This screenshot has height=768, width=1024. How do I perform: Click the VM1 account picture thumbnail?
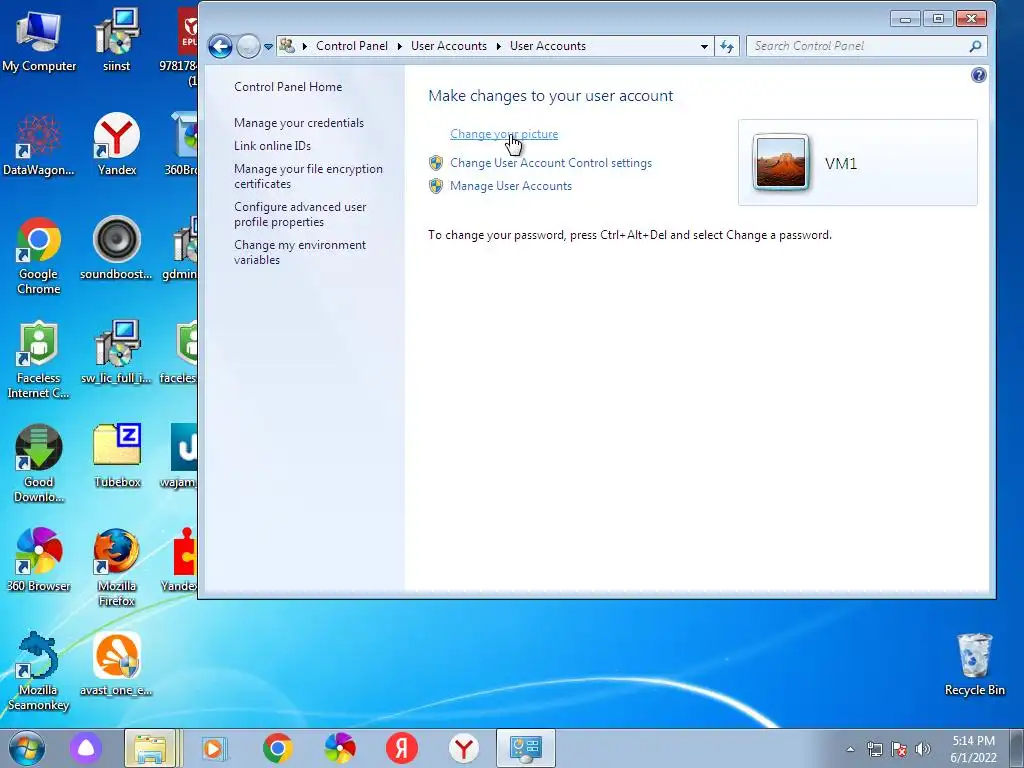click(780, 162)
